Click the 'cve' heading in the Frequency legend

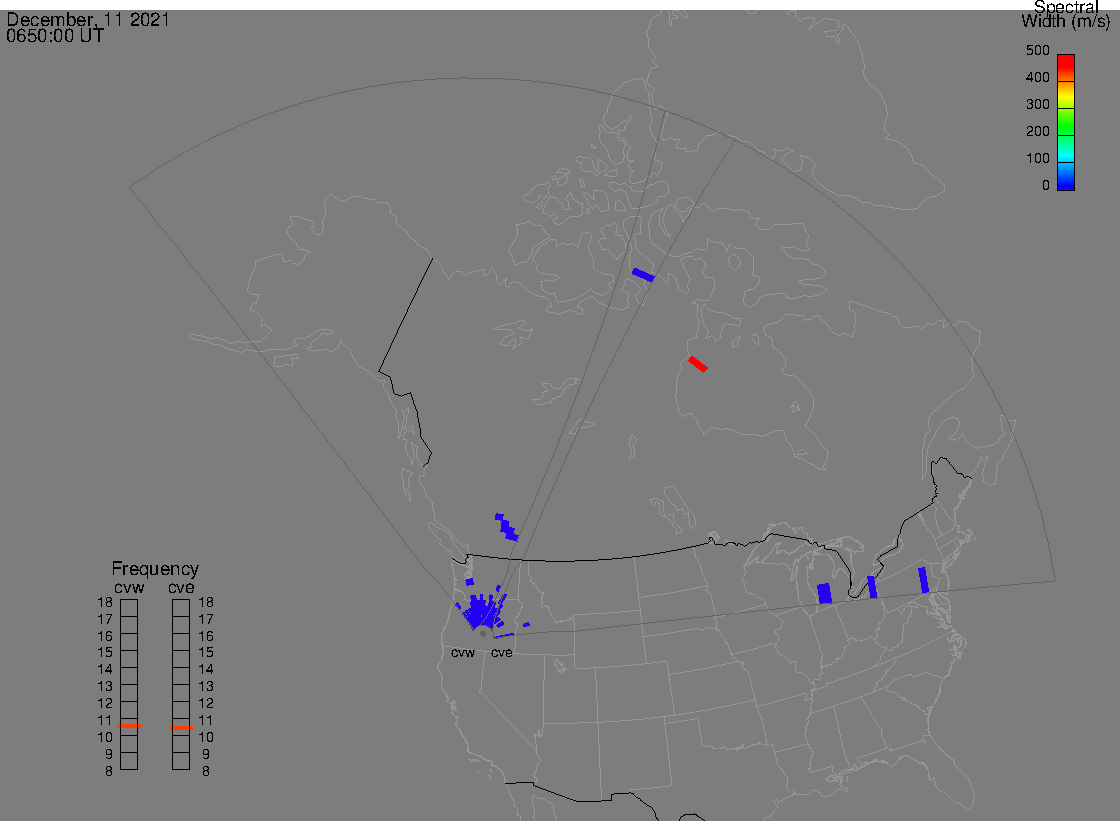[181, 588]
